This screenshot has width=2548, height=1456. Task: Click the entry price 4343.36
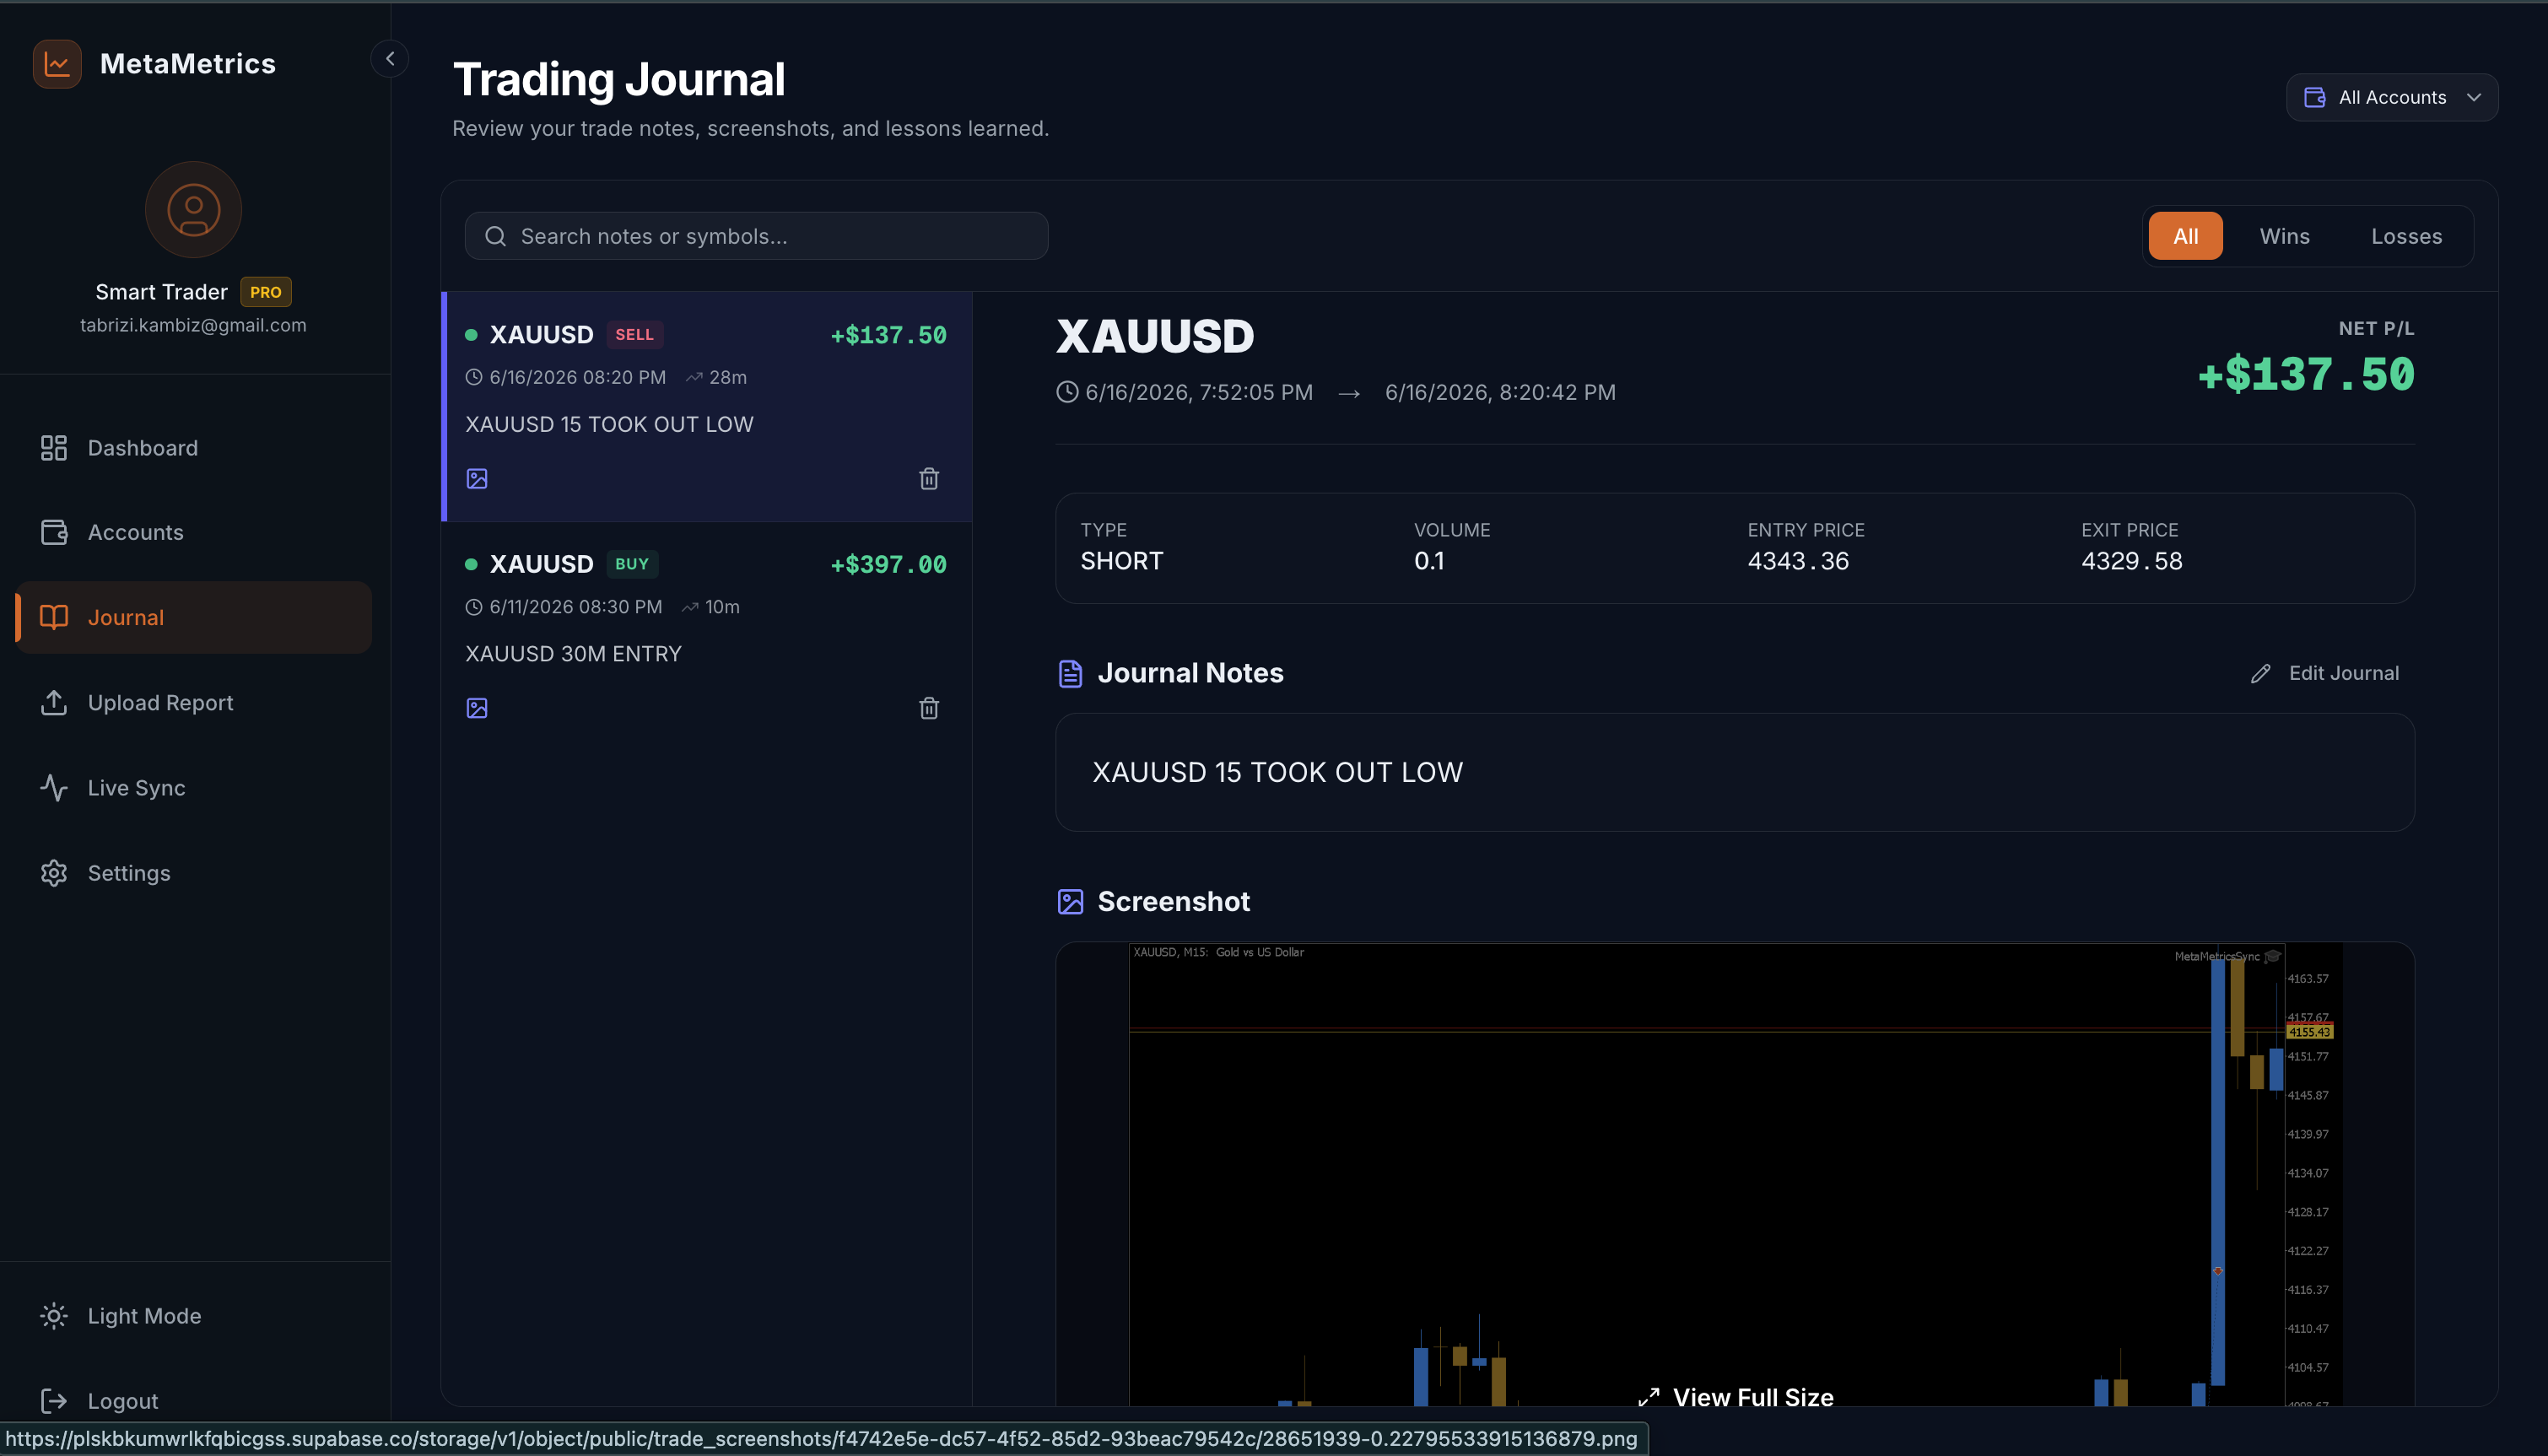click(x=1798, y=561)
